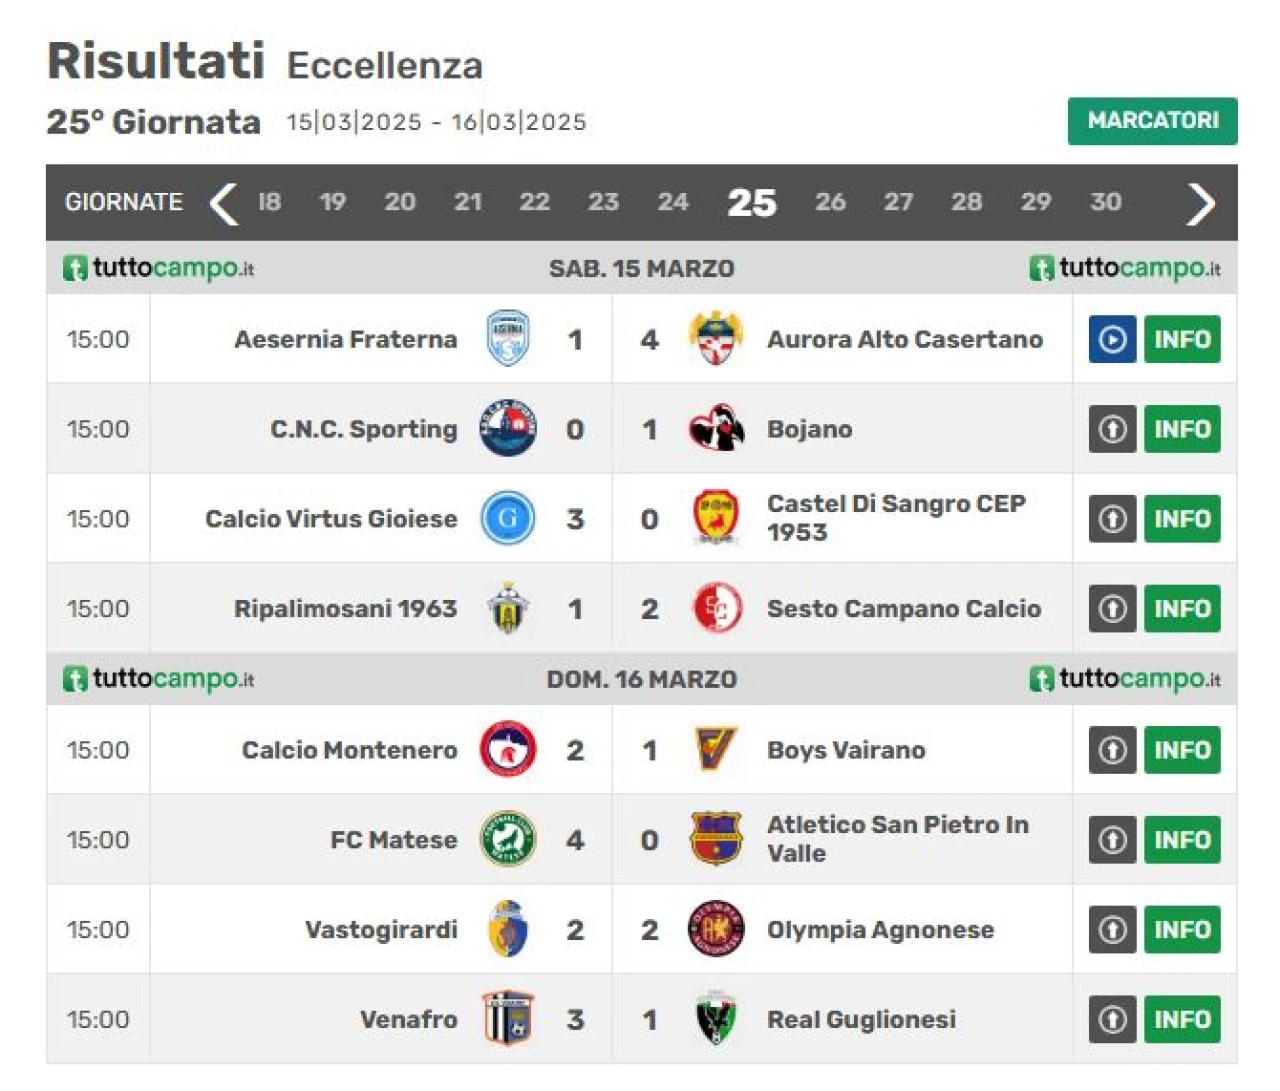Screen dimensions: 1280x1091
Task: Open Castel Di Sangro CEP 1953 team link
Action: pyautogui.click(x=896, y=518)
